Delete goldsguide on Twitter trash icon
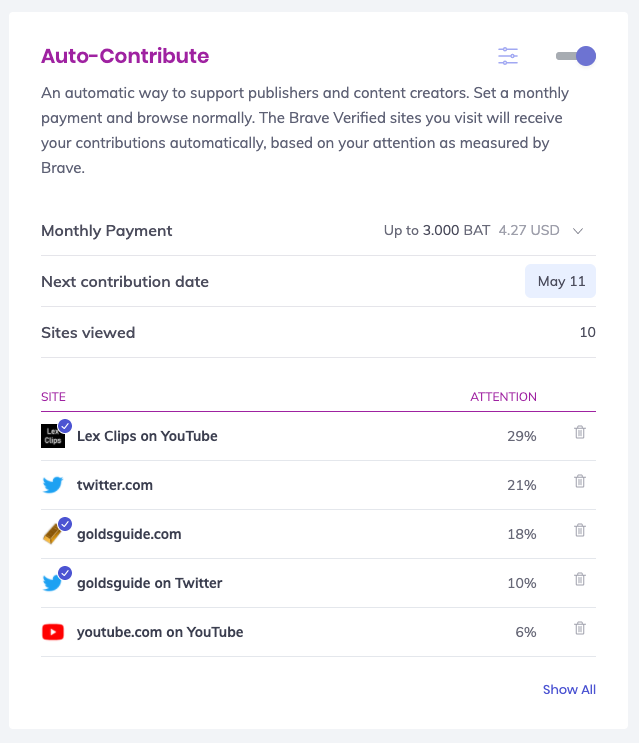The height and width of the screenshot is (743, 639). [579, 580]
